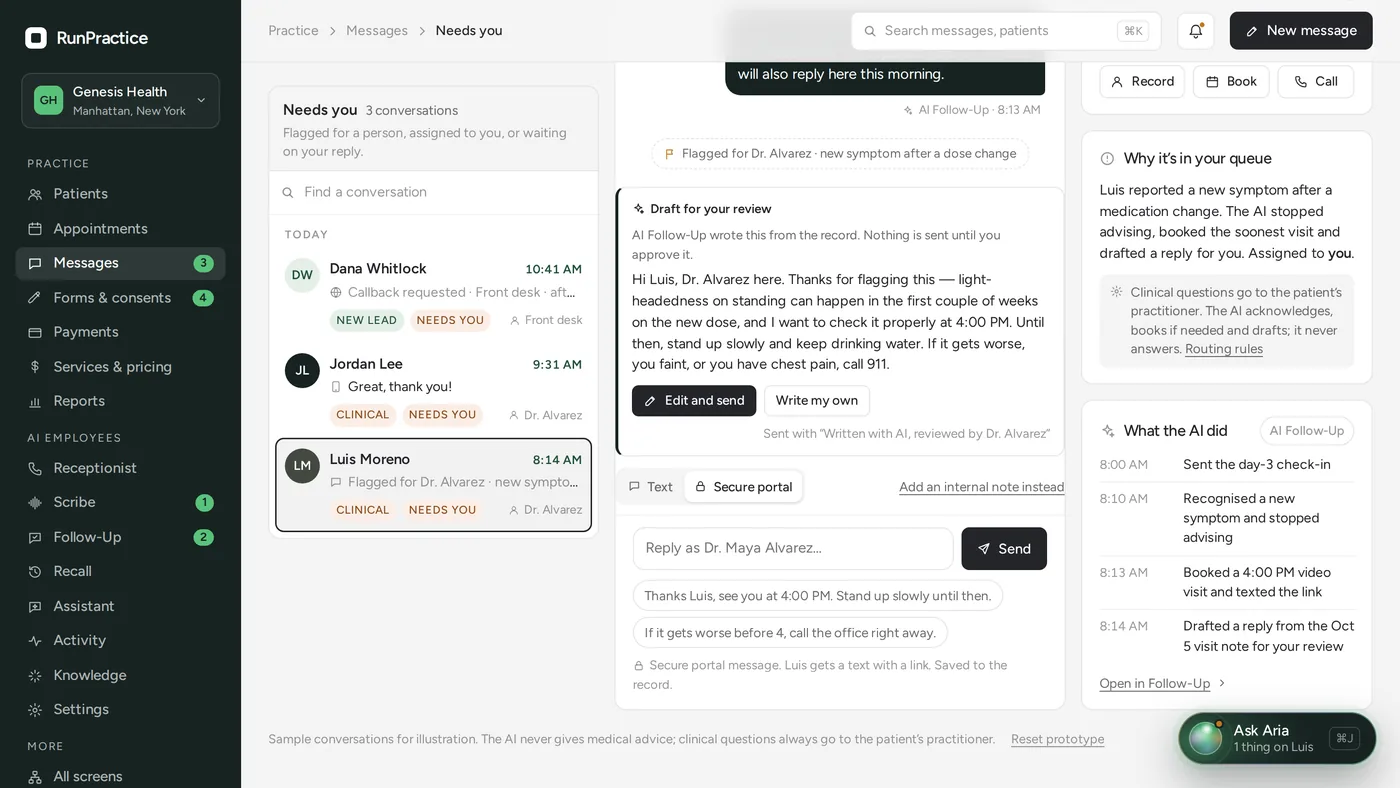Open the Routing rules link
Image resolution: width=1400 pixels, height=788 pixels.
1224,349
